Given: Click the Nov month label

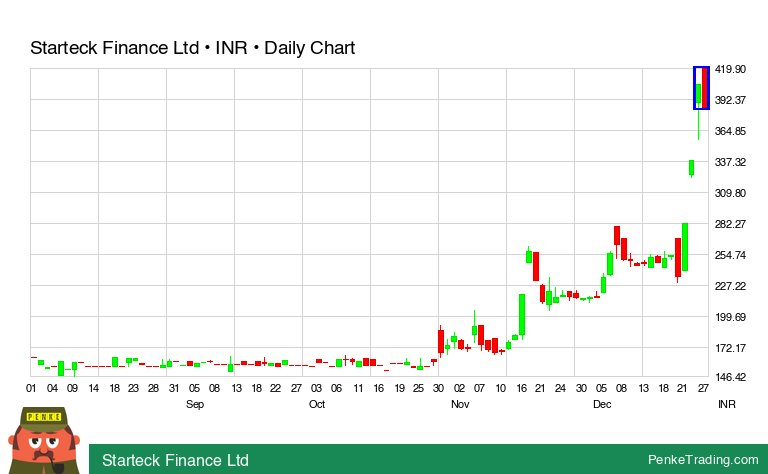Looking at the screenshot, I should pos(460,404).
